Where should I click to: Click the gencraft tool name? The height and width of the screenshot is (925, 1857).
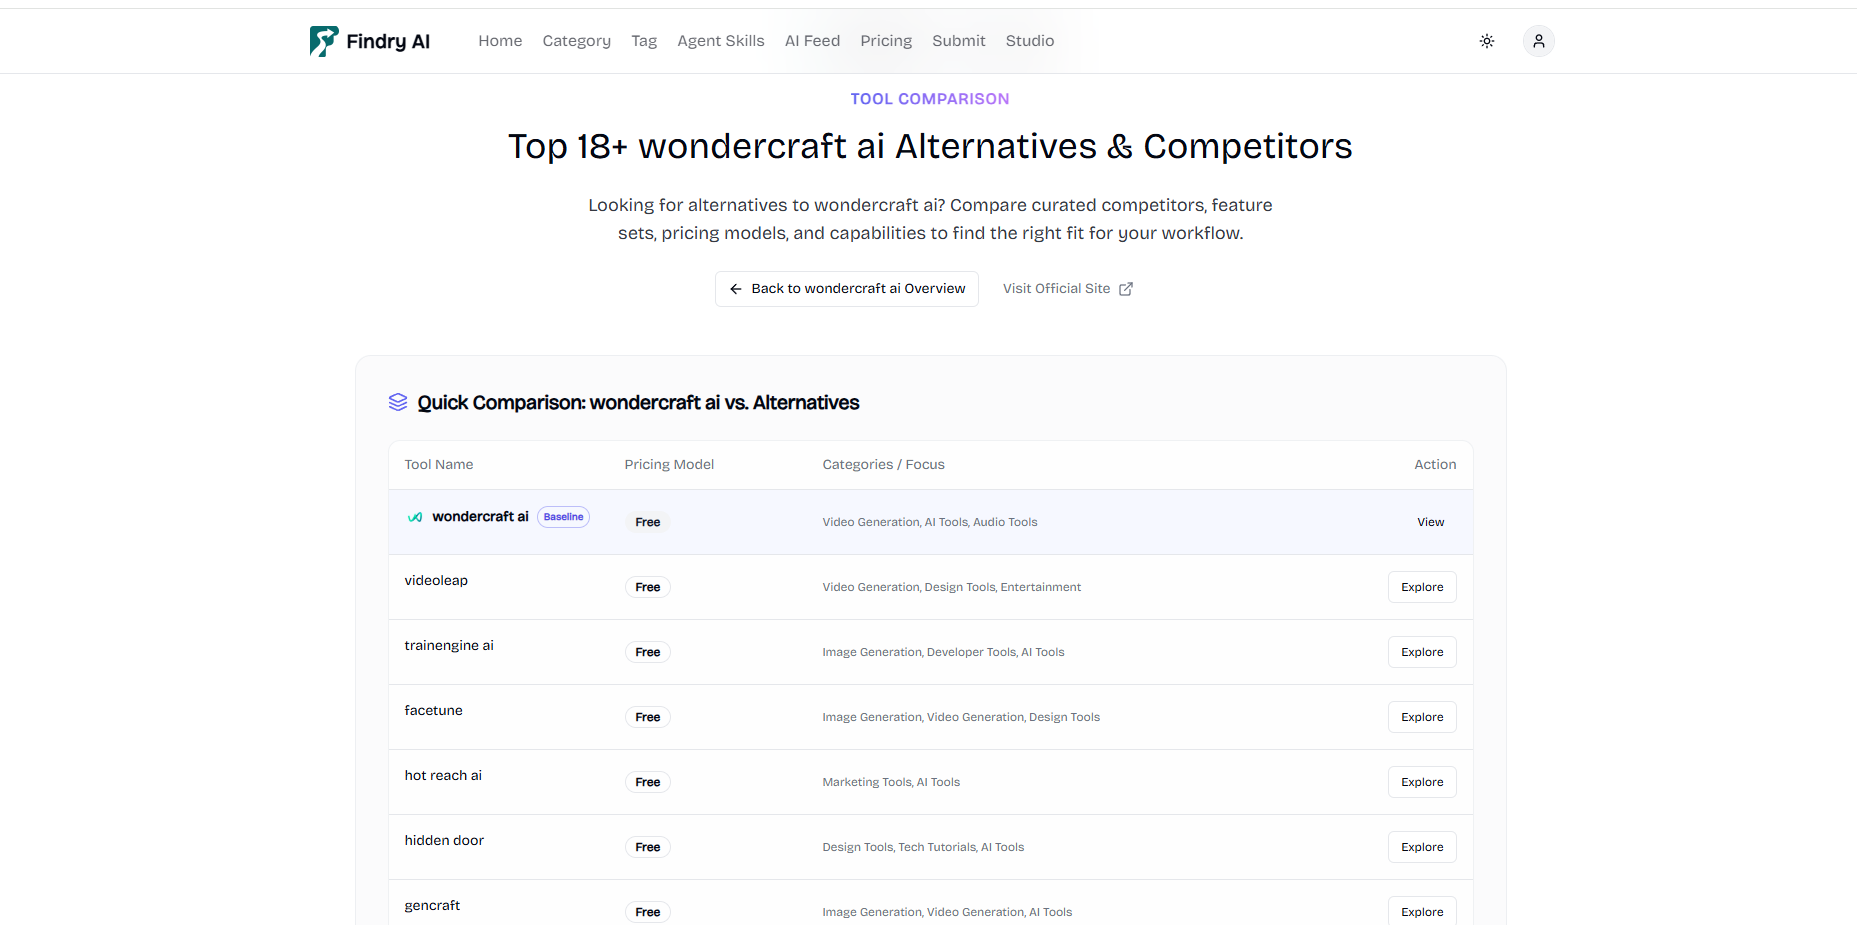point(432,906)
